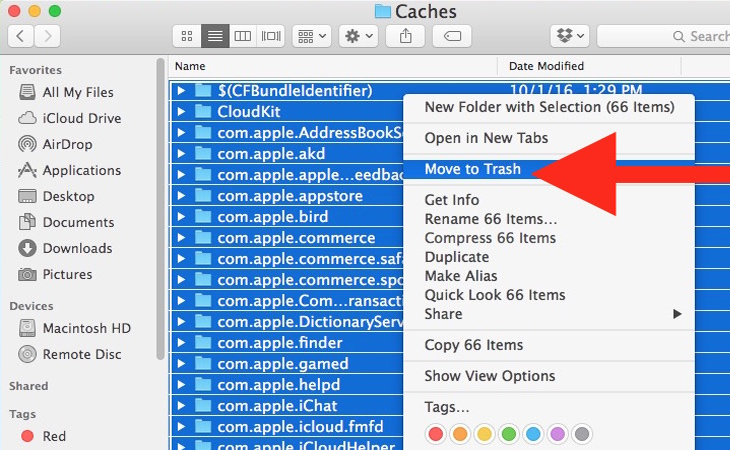Expand the com.apple.akd folder

[181, 154]
